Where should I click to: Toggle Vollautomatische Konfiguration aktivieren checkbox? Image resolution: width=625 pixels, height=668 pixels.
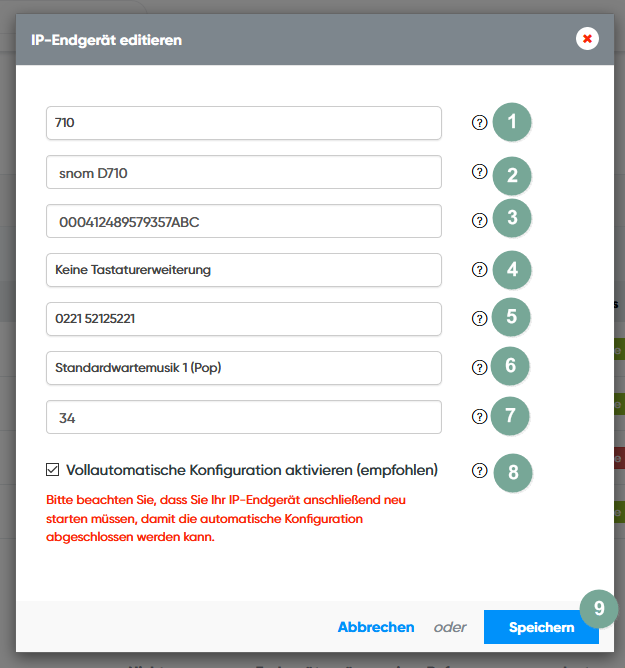coord(53,469)
